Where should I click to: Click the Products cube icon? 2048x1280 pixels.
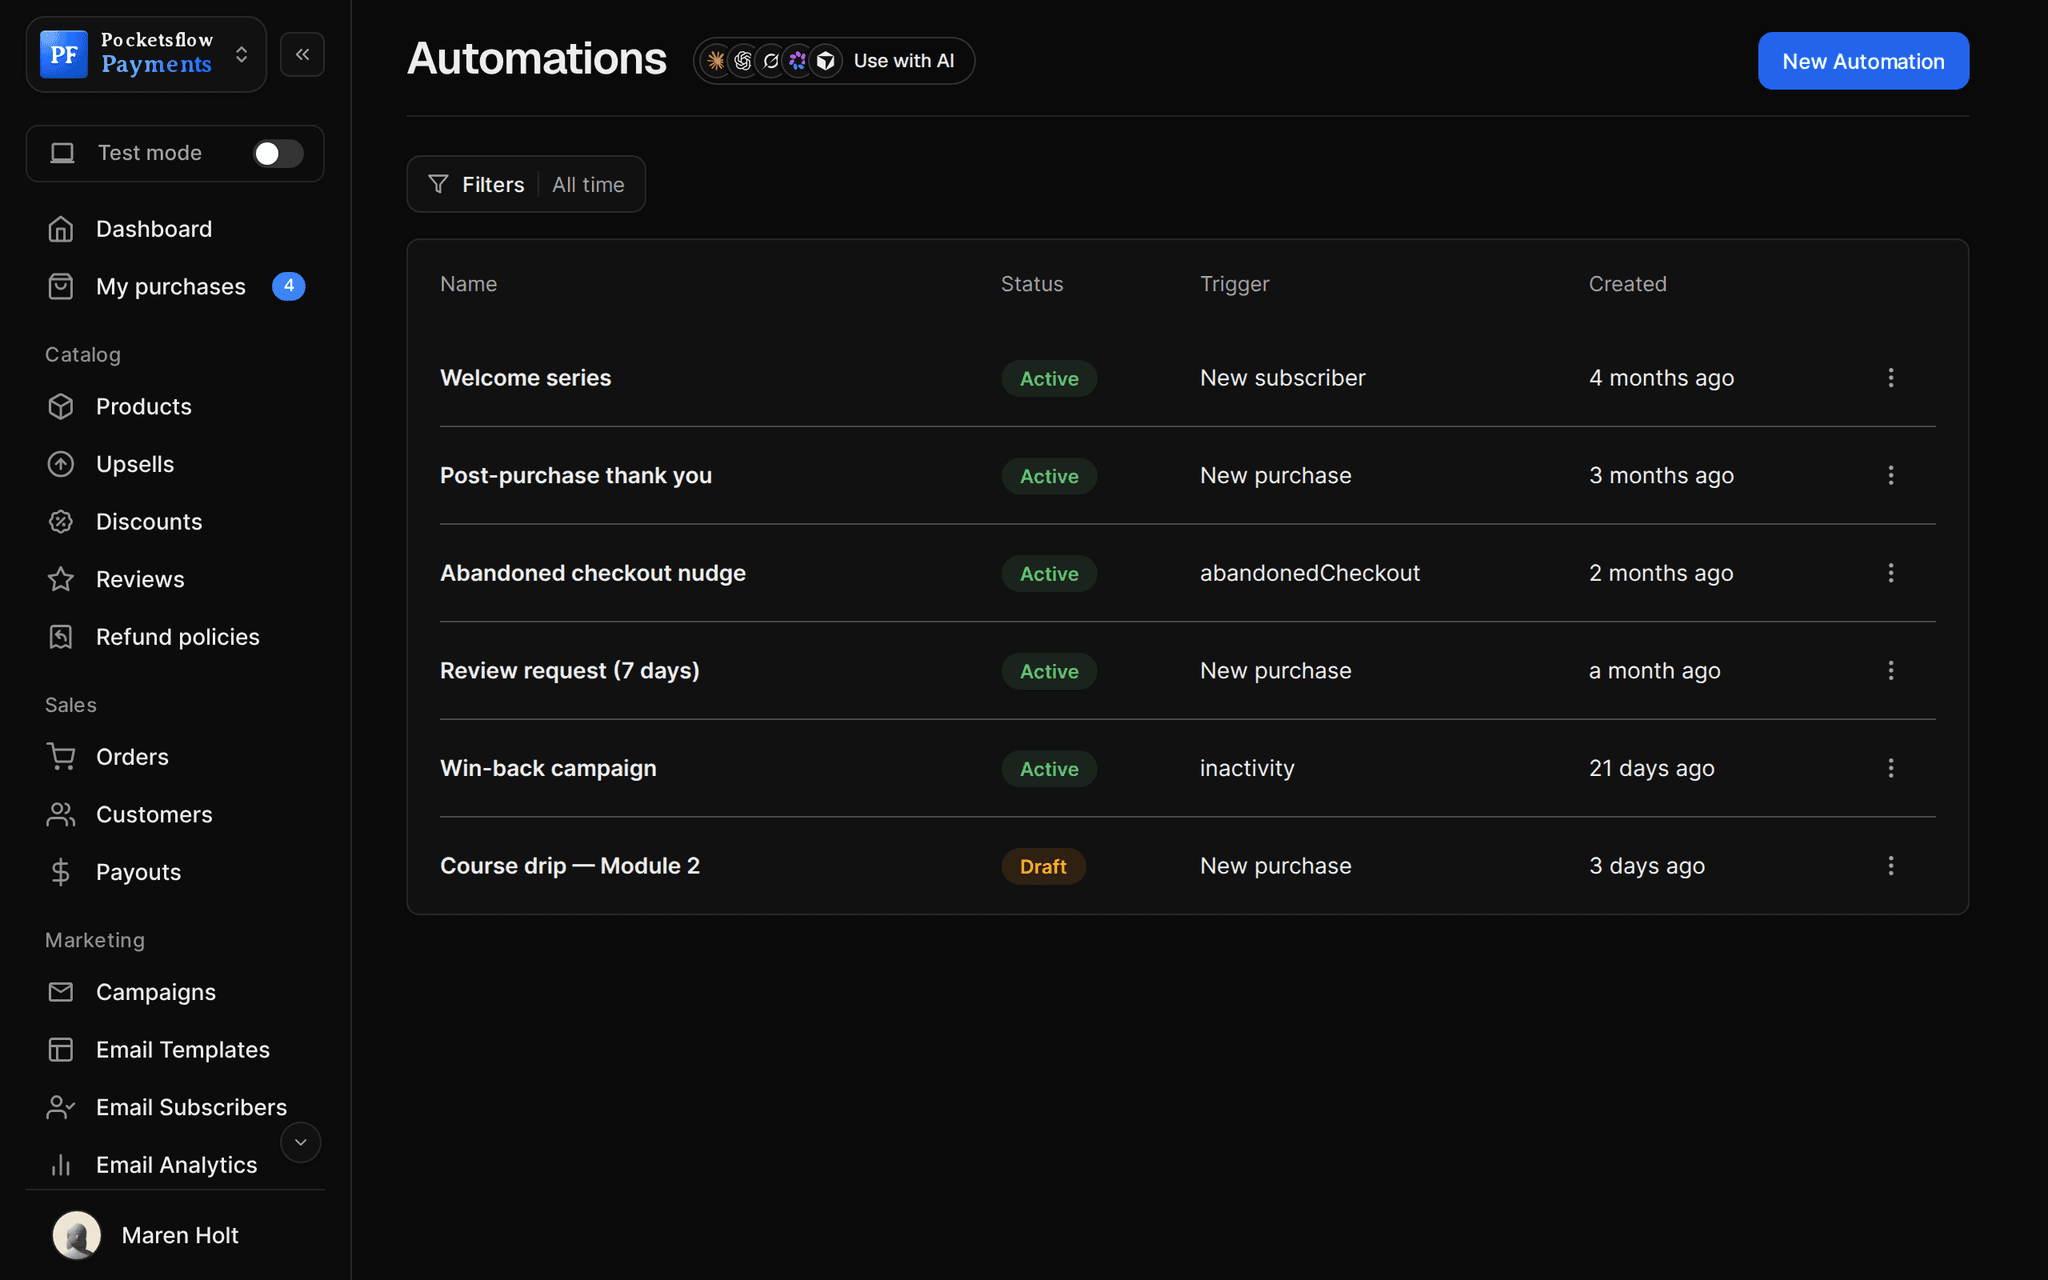(x=61, y=407)
